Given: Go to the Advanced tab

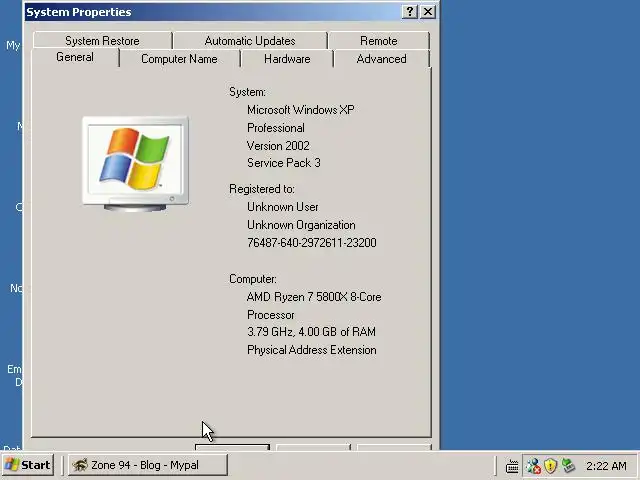Looking at the screenshot, I should point(381,59).
